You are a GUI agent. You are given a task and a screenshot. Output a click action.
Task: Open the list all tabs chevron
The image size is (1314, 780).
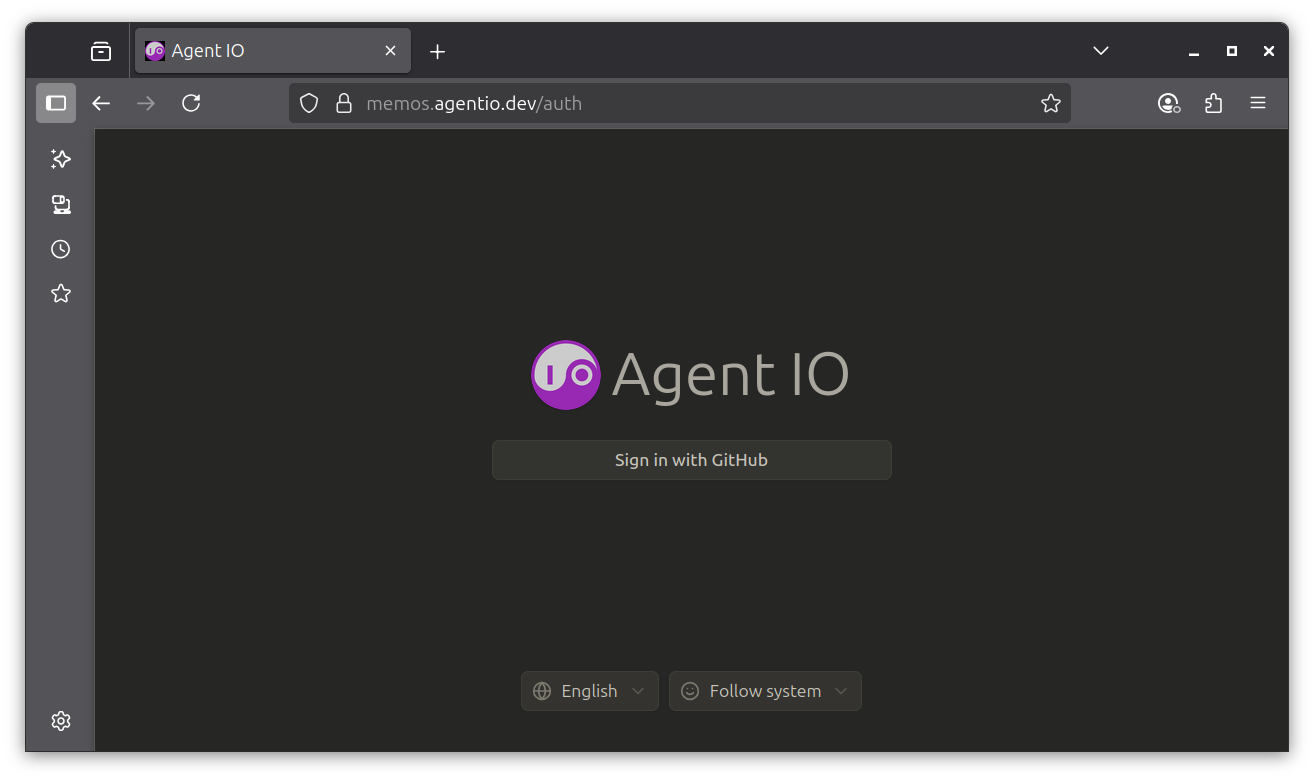tap(1101, 51)
